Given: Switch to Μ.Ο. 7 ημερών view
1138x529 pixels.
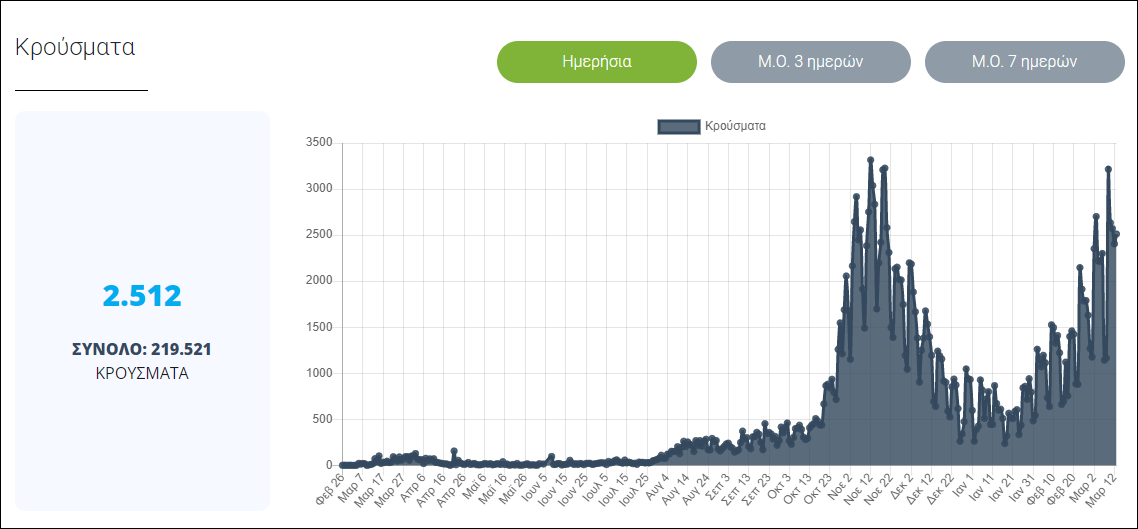Looking at the screenshot, I should pyautogui.click(x=1024, y=62).
